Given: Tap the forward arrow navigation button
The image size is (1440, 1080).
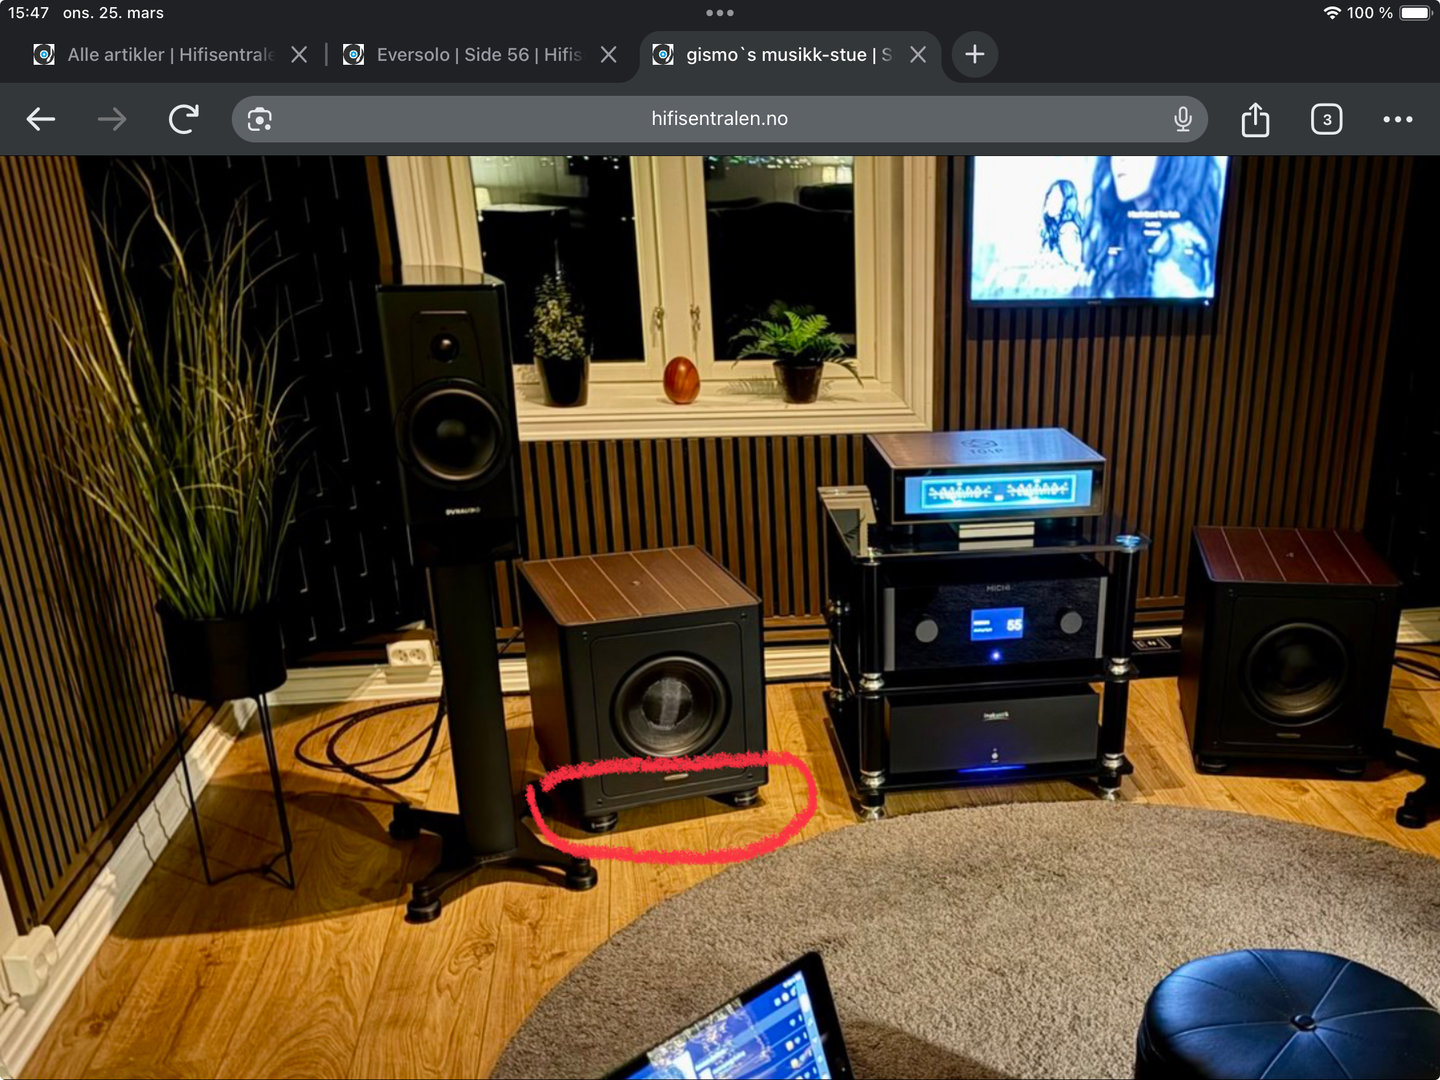Looking at the screenshot, I should coord(112,119).
